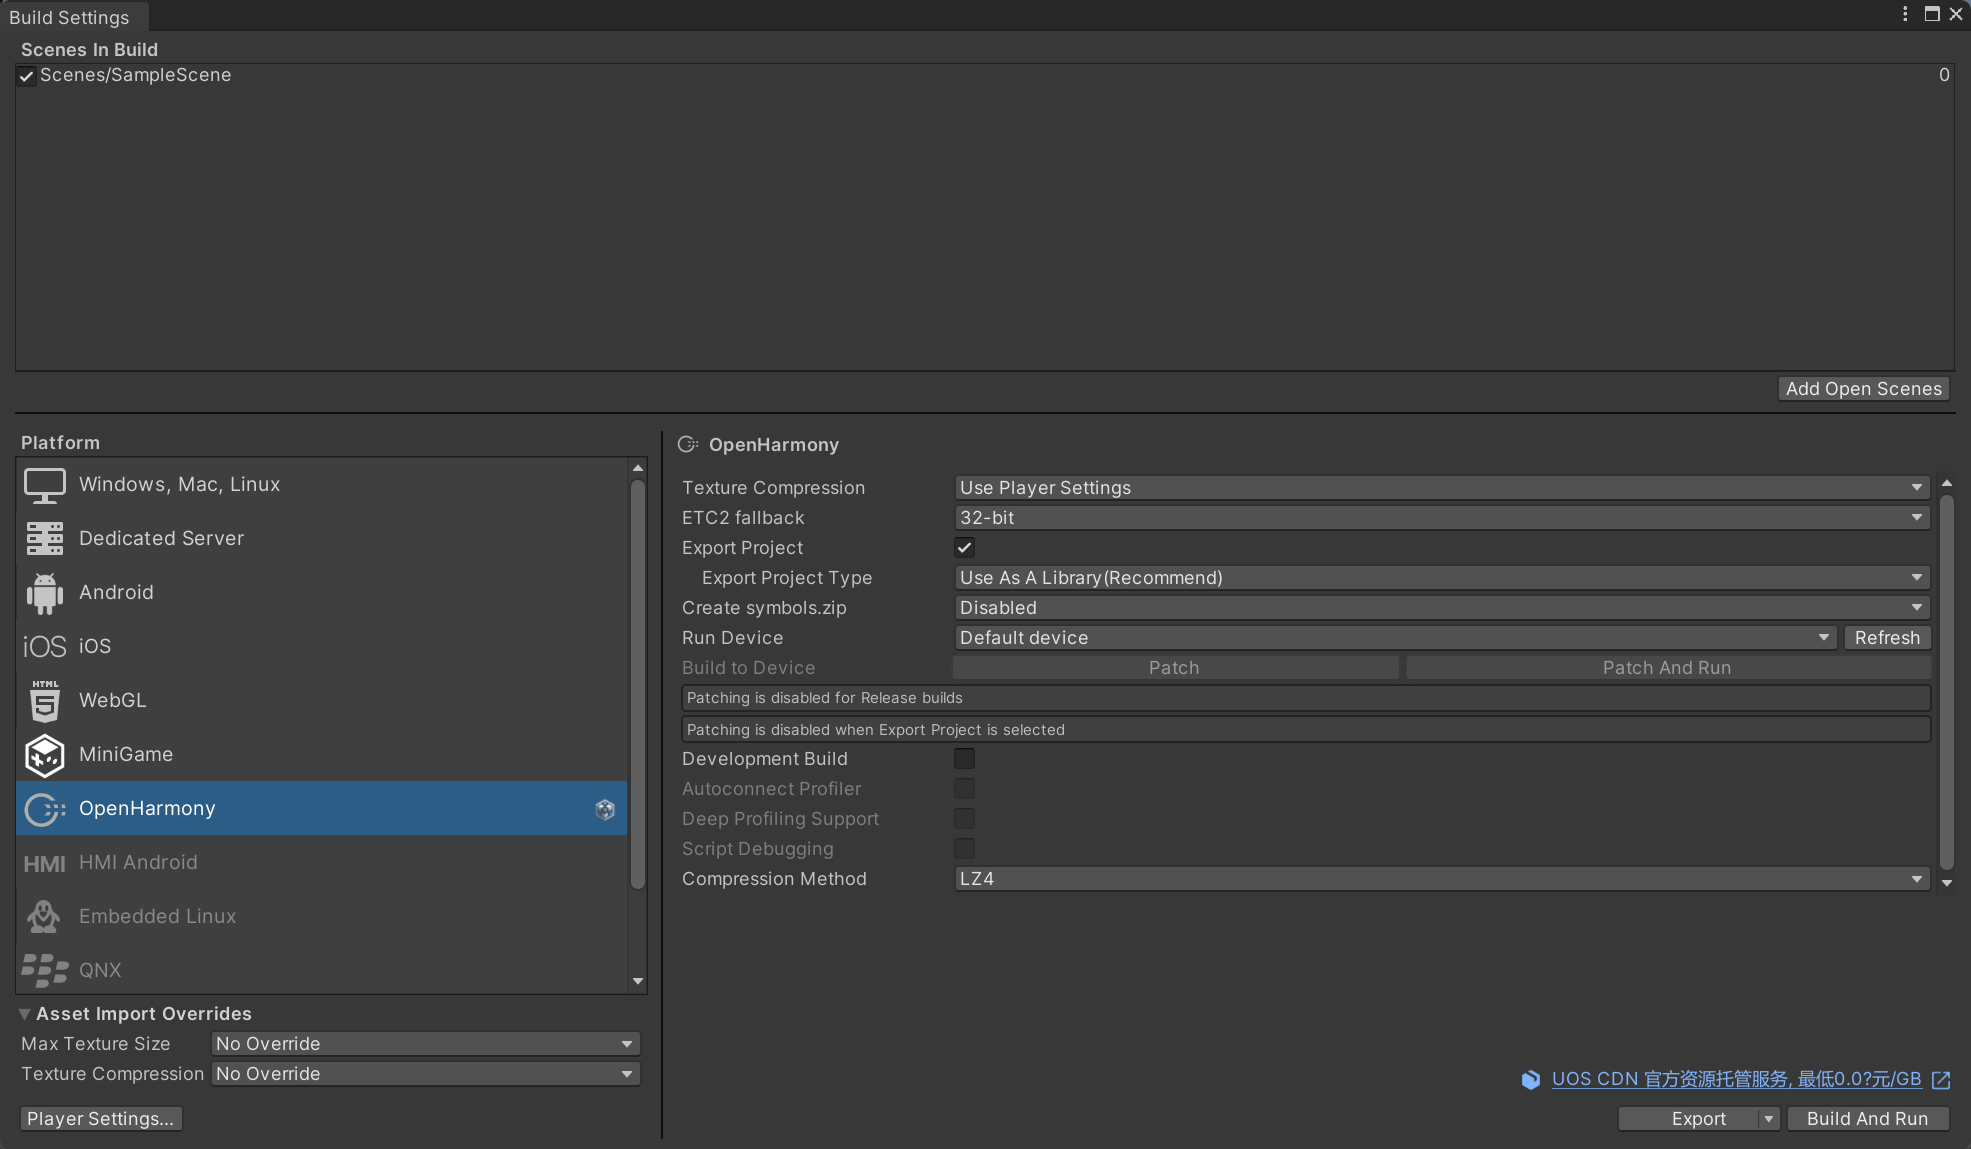Image resolution: width=1971 pixels, height=1149 pixels.
Task: Open the window options kebab menu
Action: 1905,14
